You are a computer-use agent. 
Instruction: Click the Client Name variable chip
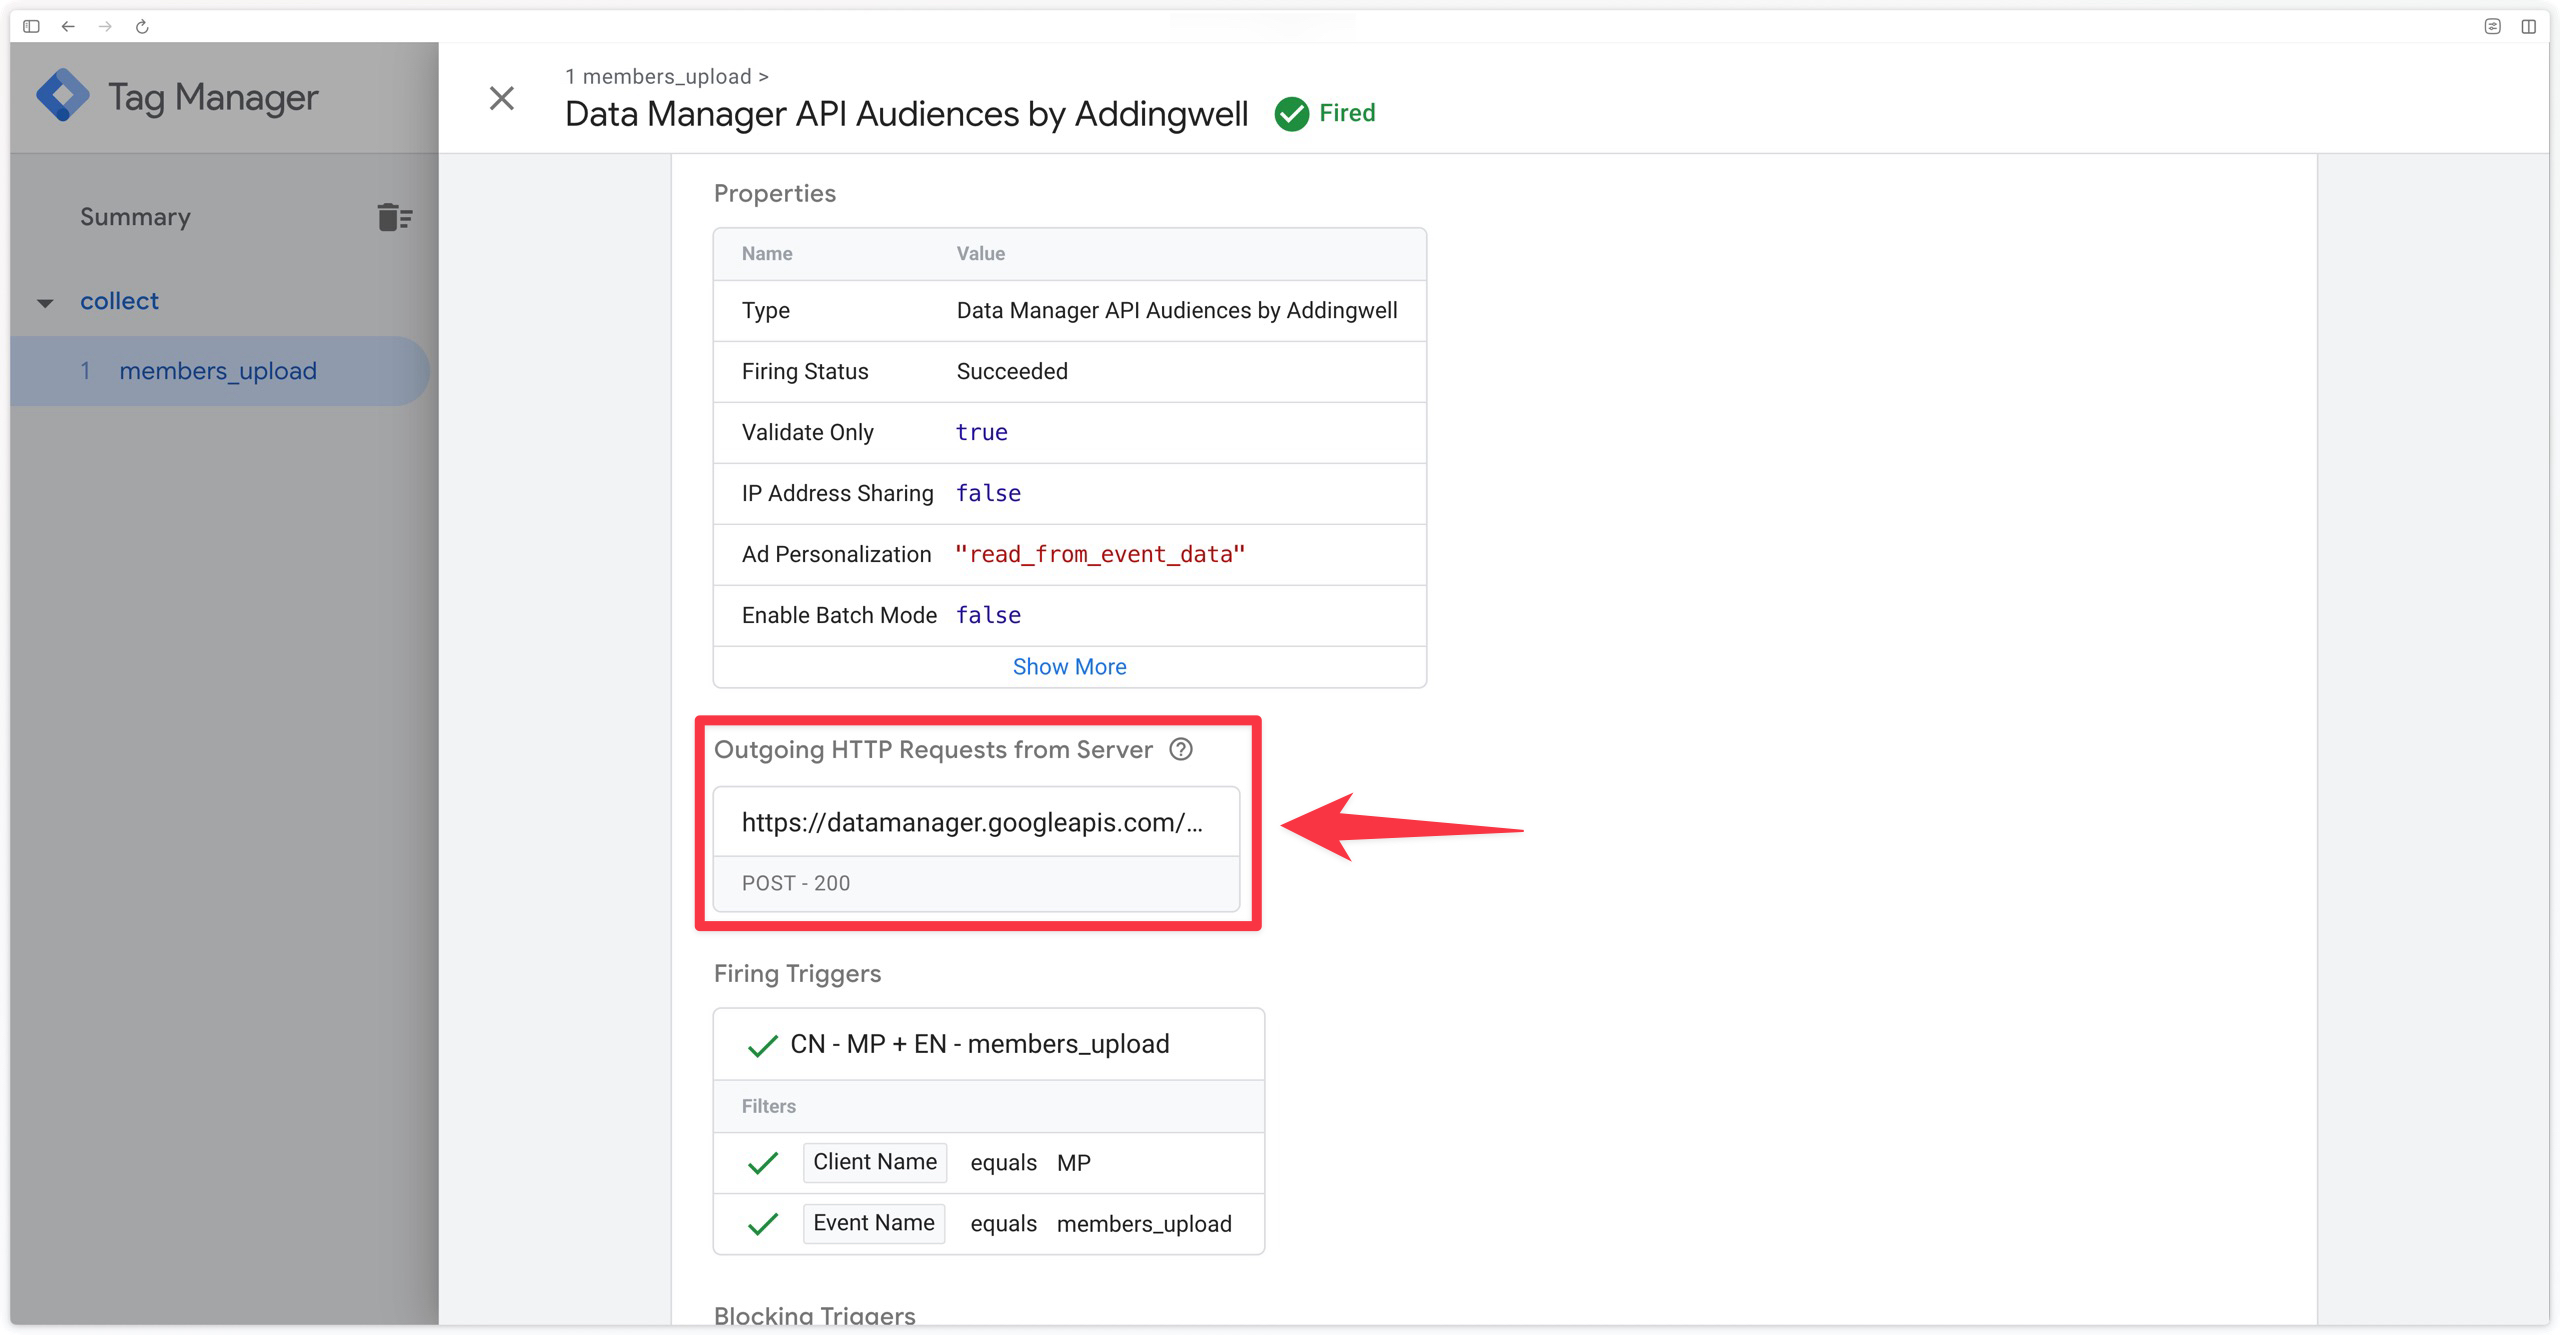pyautogui.click(x=875, y=1162)
